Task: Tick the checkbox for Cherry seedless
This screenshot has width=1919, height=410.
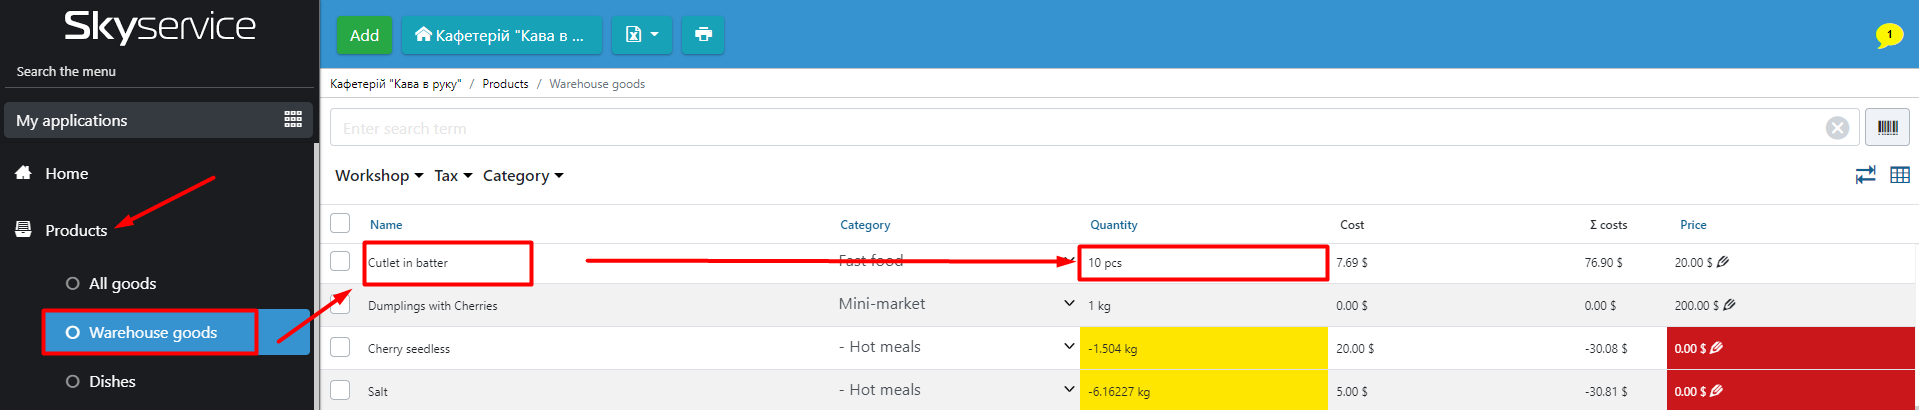Action: pos(340,347)
